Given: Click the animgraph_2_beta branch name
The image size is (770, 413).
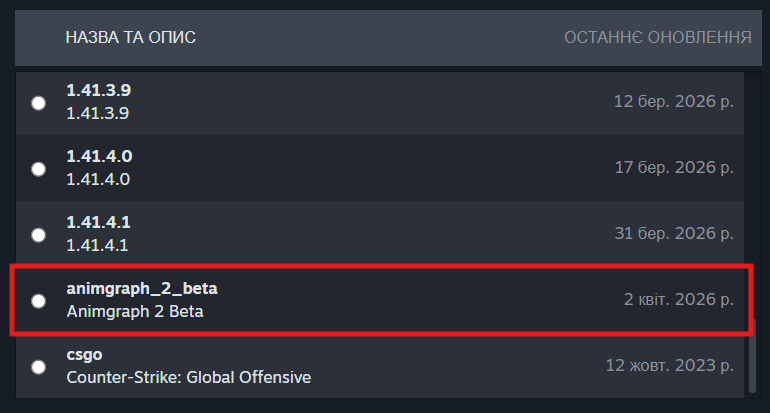Looking at the screenshot, I should pyautogui.click(x=141, y=289).
